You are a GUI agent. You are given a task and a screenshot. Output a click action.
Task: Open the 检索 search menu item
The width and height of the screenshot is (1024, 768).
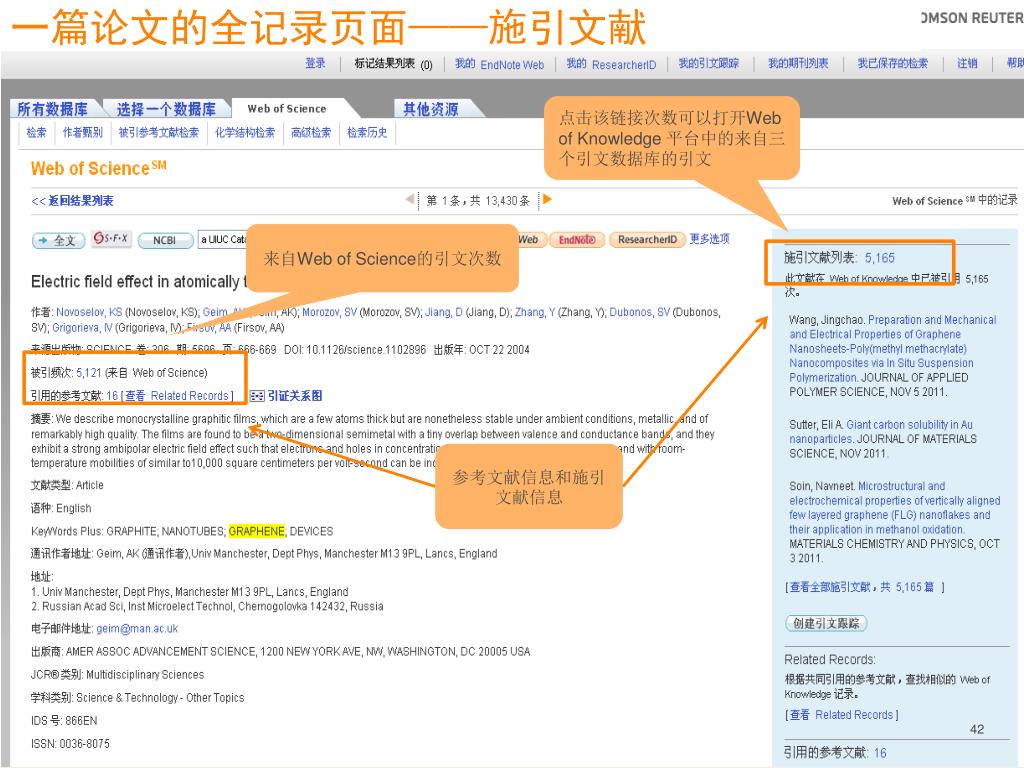click(x=37, y=133)
